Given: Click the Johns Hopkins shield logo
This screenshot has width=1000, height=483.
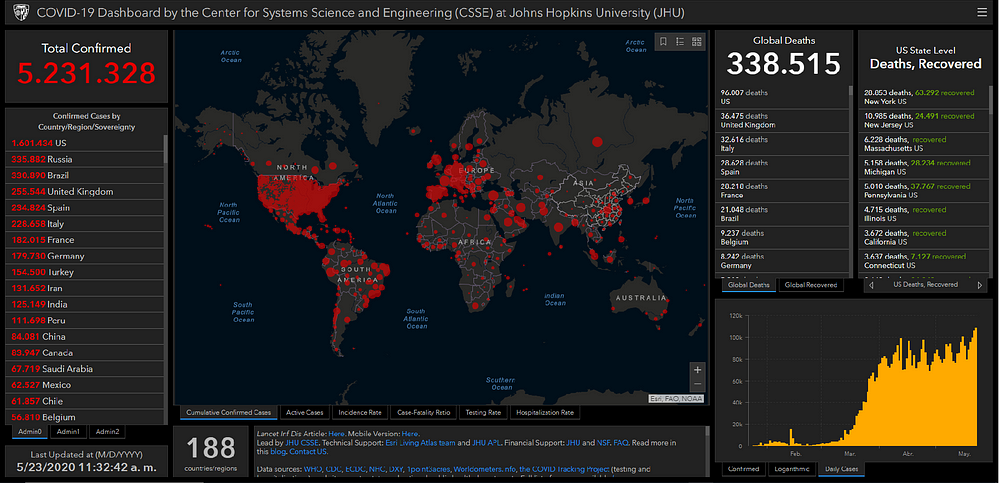Looking at the screenshot, I should 20,12.
